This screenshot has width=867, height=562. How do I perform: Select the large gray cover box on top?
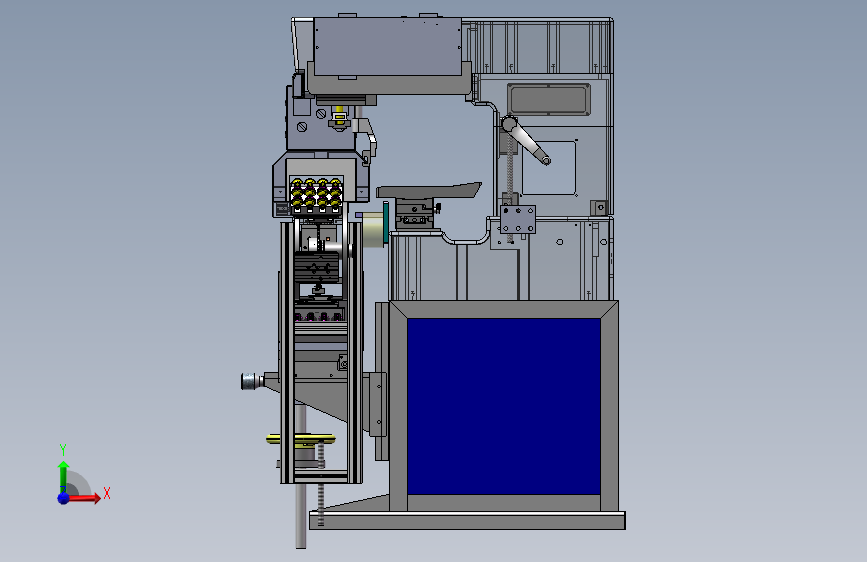[x=388, y=46]
